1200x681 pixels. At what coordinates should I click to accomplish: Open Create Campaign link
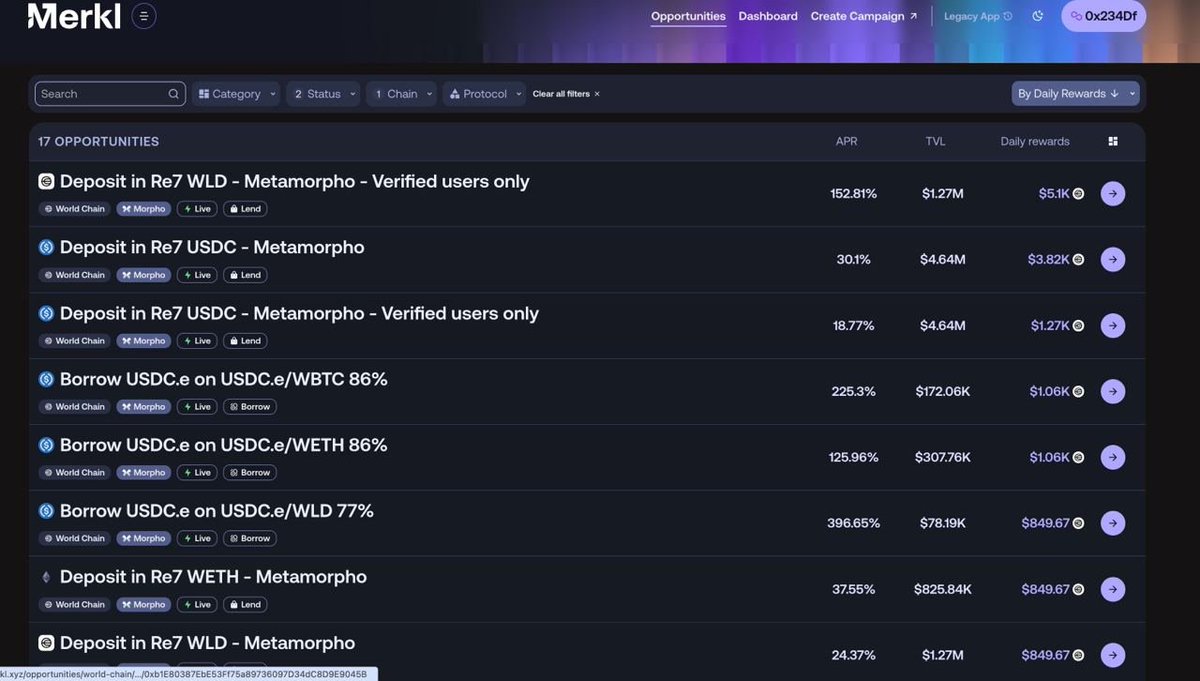864,16
